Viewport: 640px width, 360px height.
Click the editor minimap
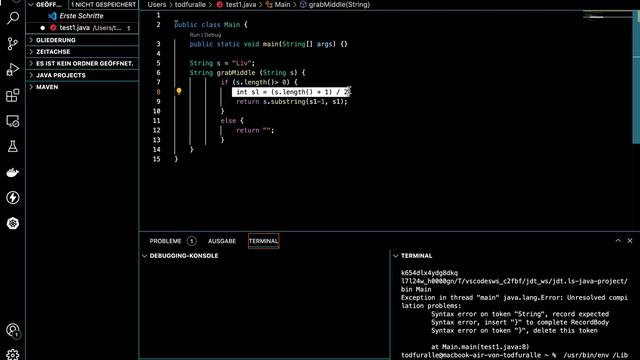(x=606, y=16)
